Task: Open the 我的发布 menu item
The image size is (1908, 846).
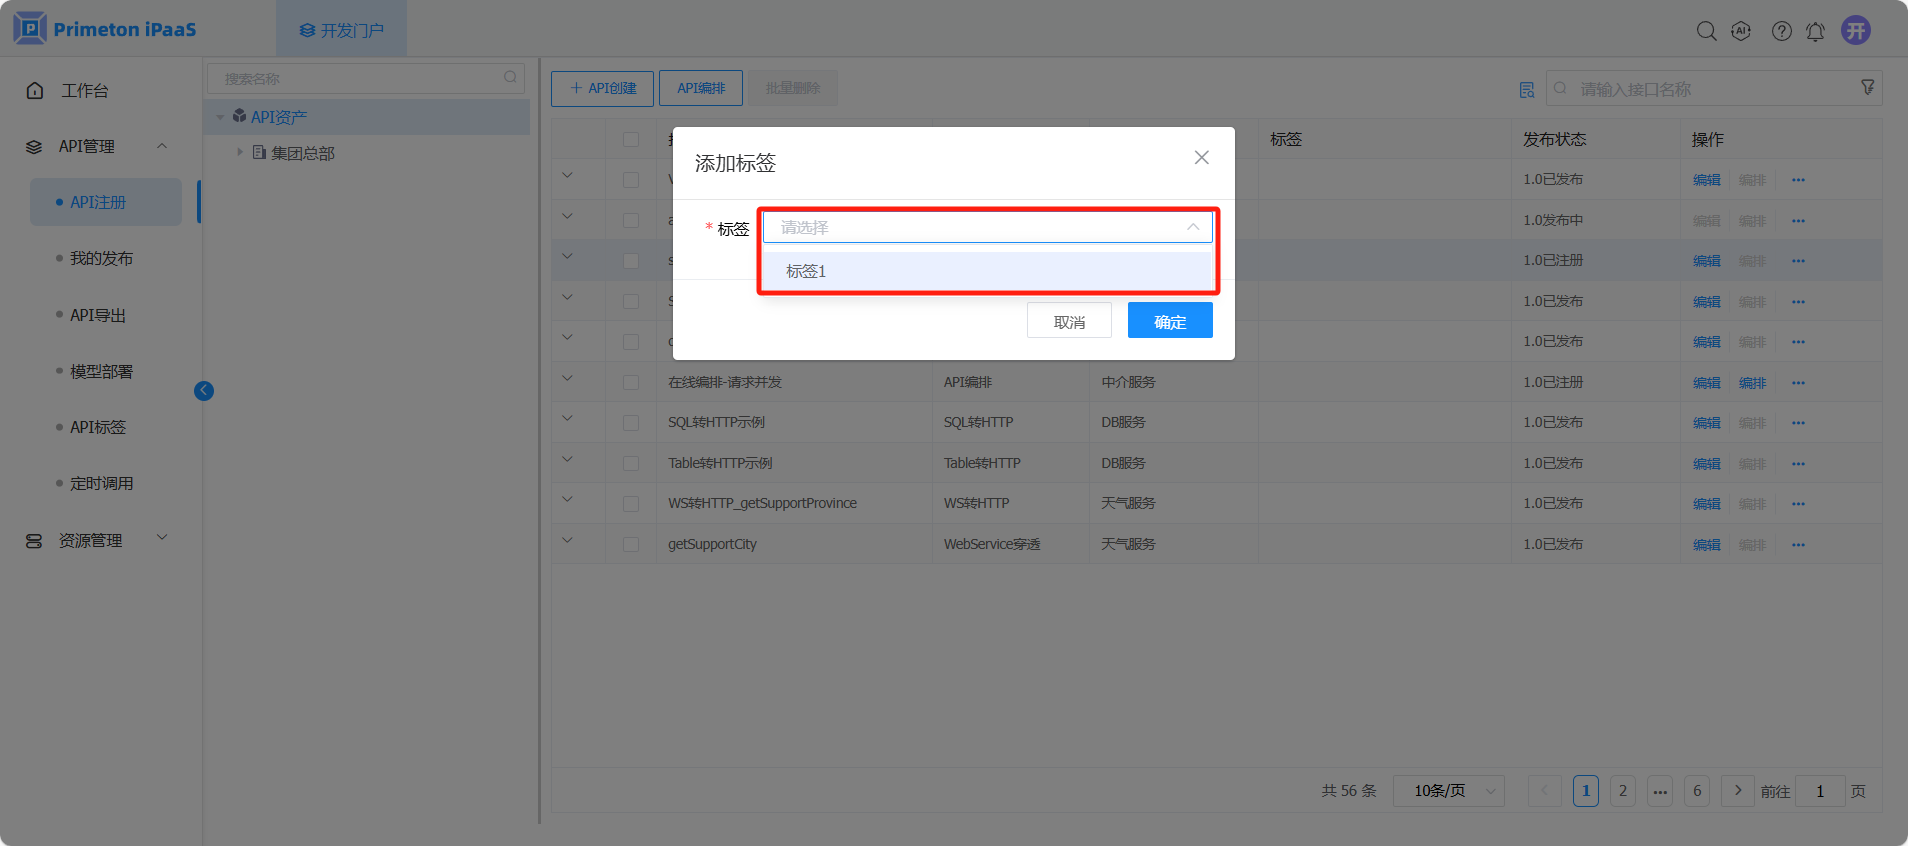Action: [101, 258]
